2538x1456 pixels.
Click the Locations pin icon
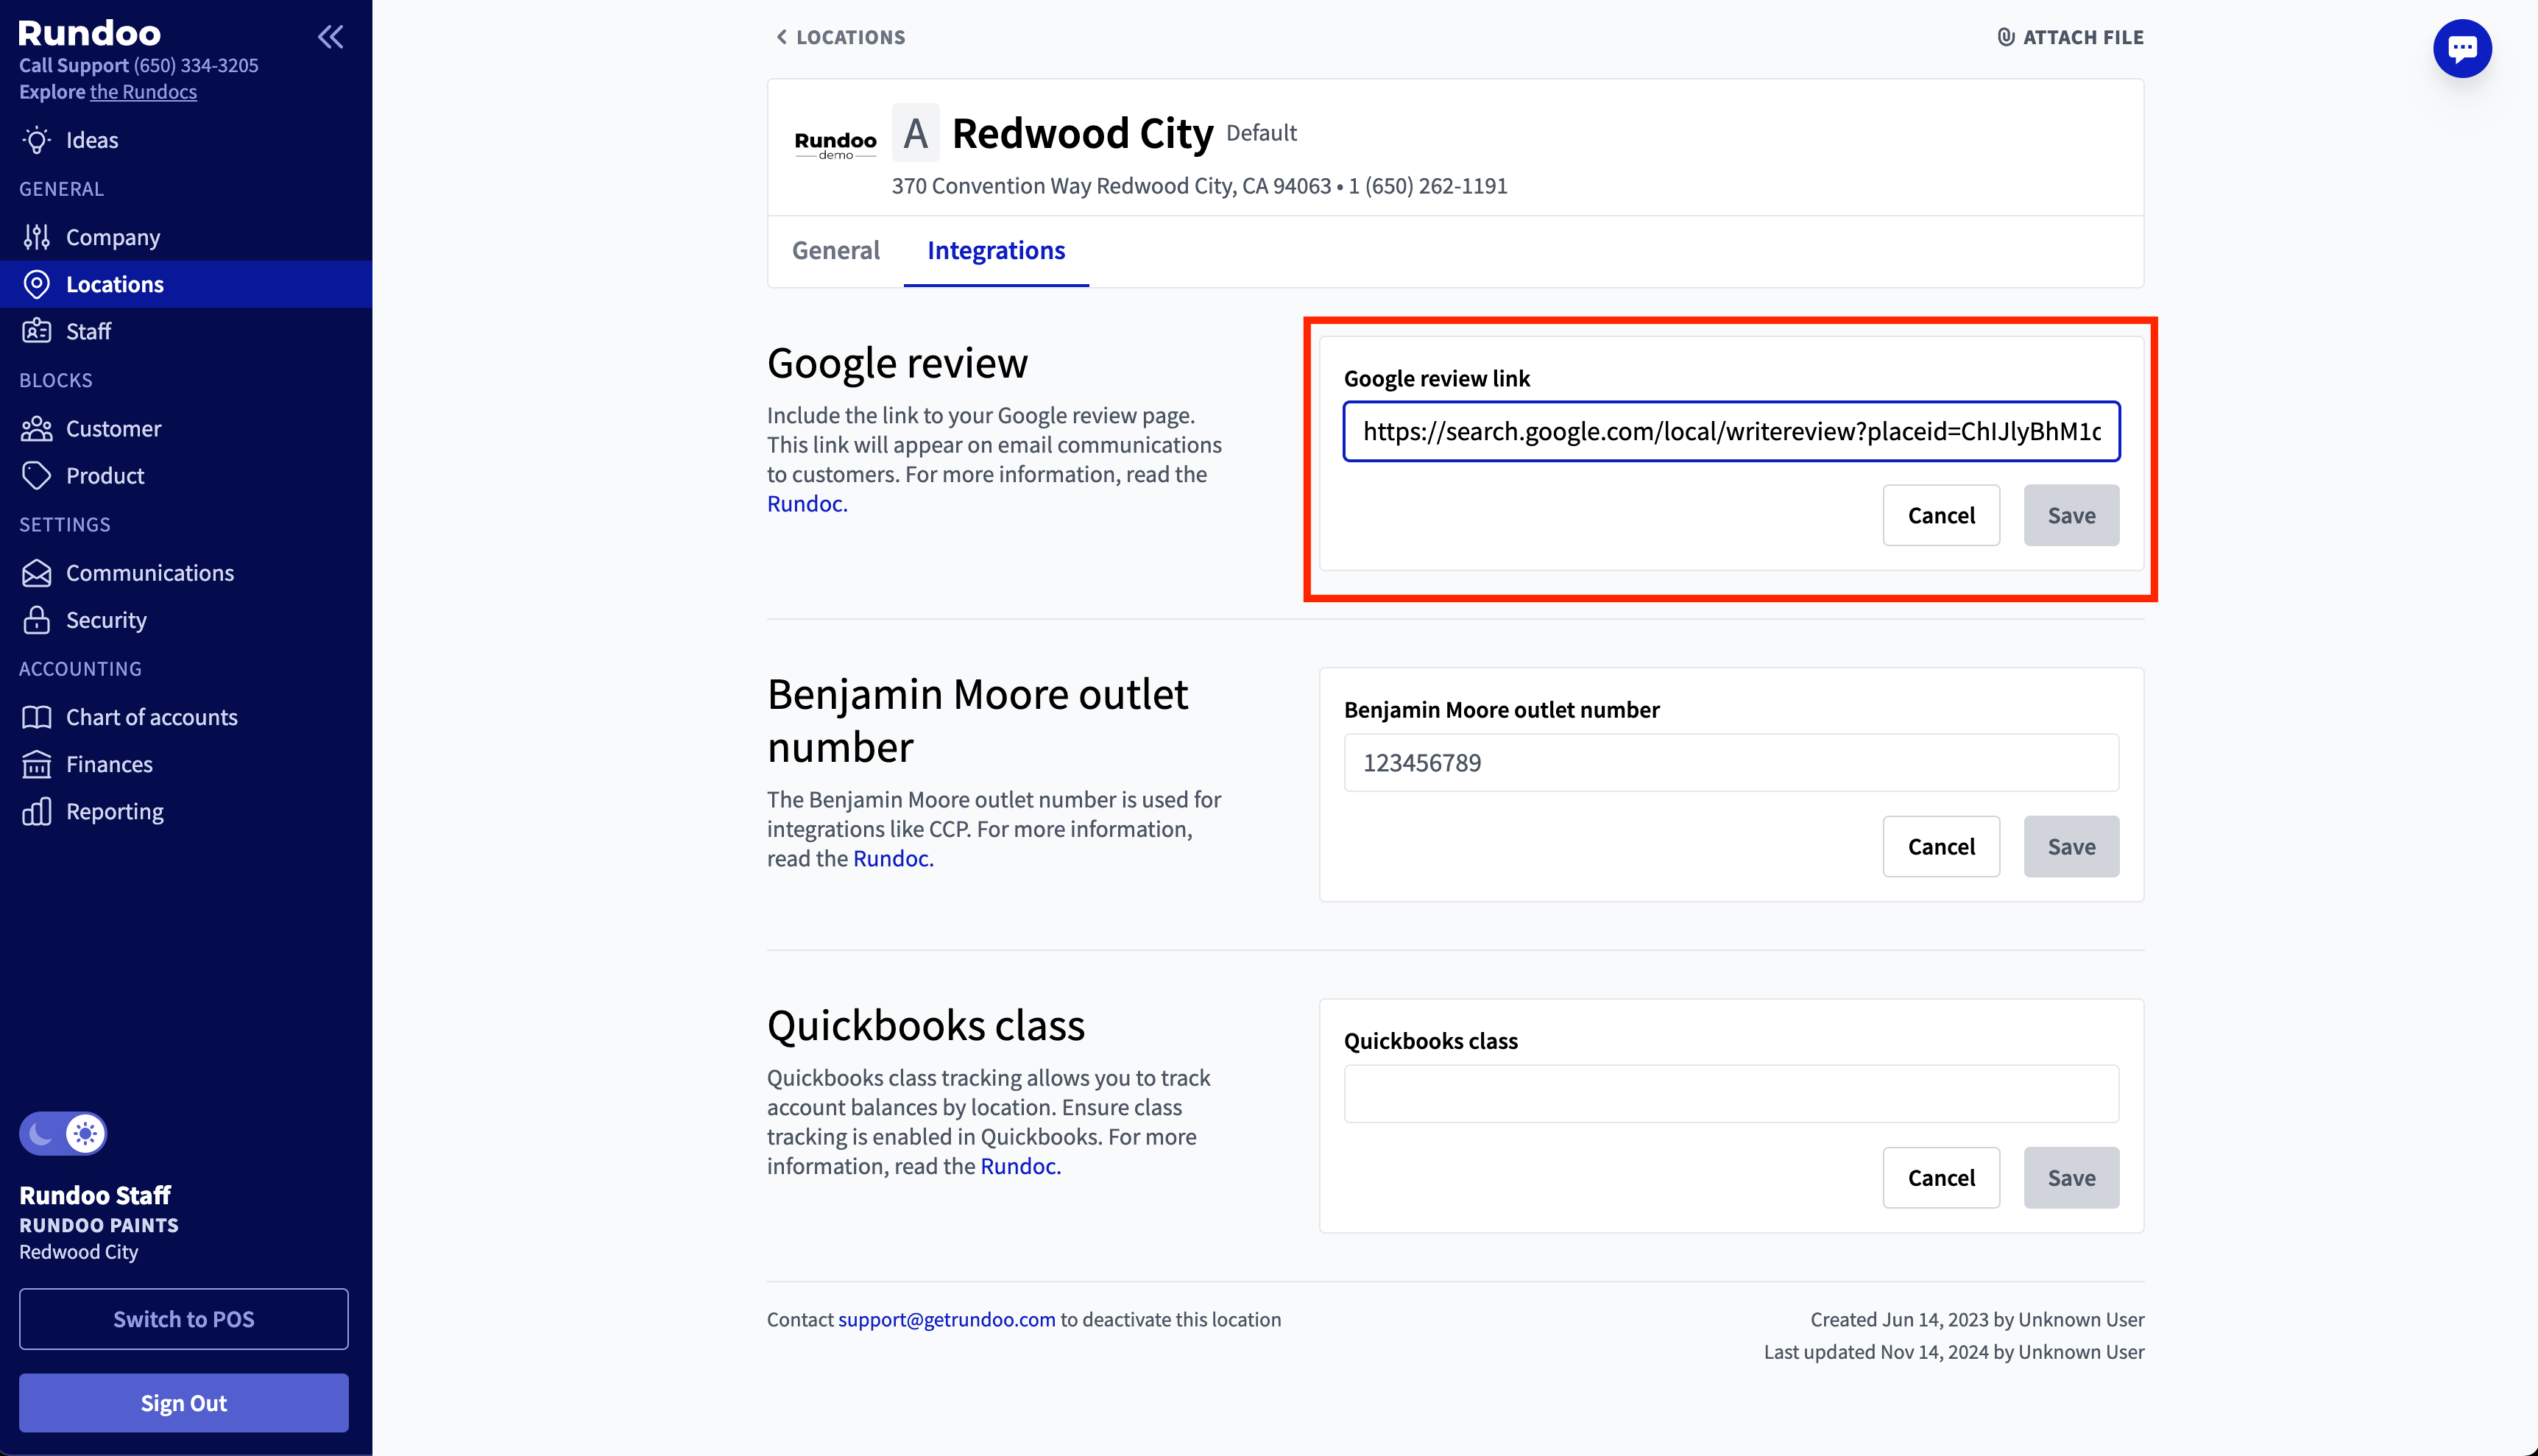click(x=37, y=284)
